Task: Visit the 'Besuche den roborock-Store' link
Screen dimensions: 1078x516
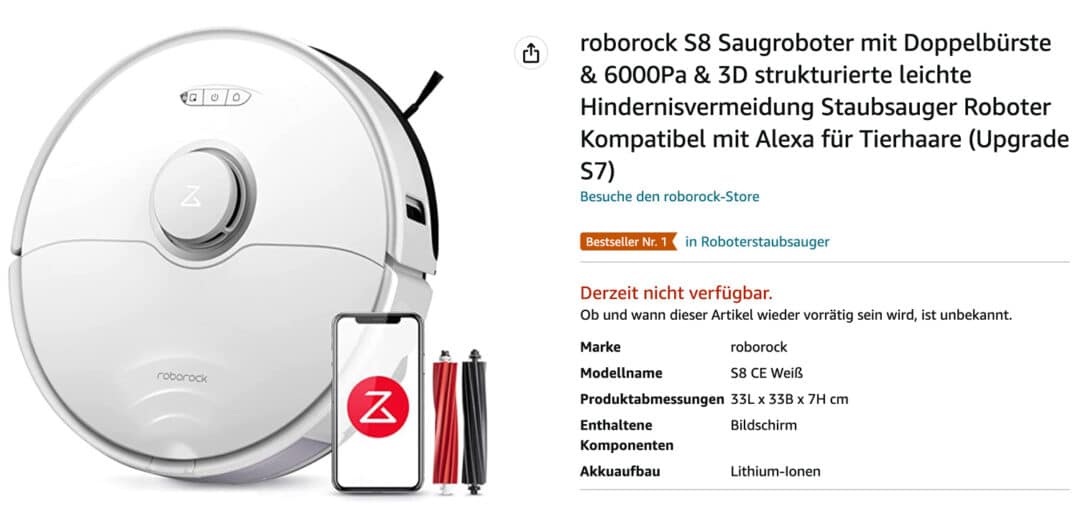Action: point(670,197)
